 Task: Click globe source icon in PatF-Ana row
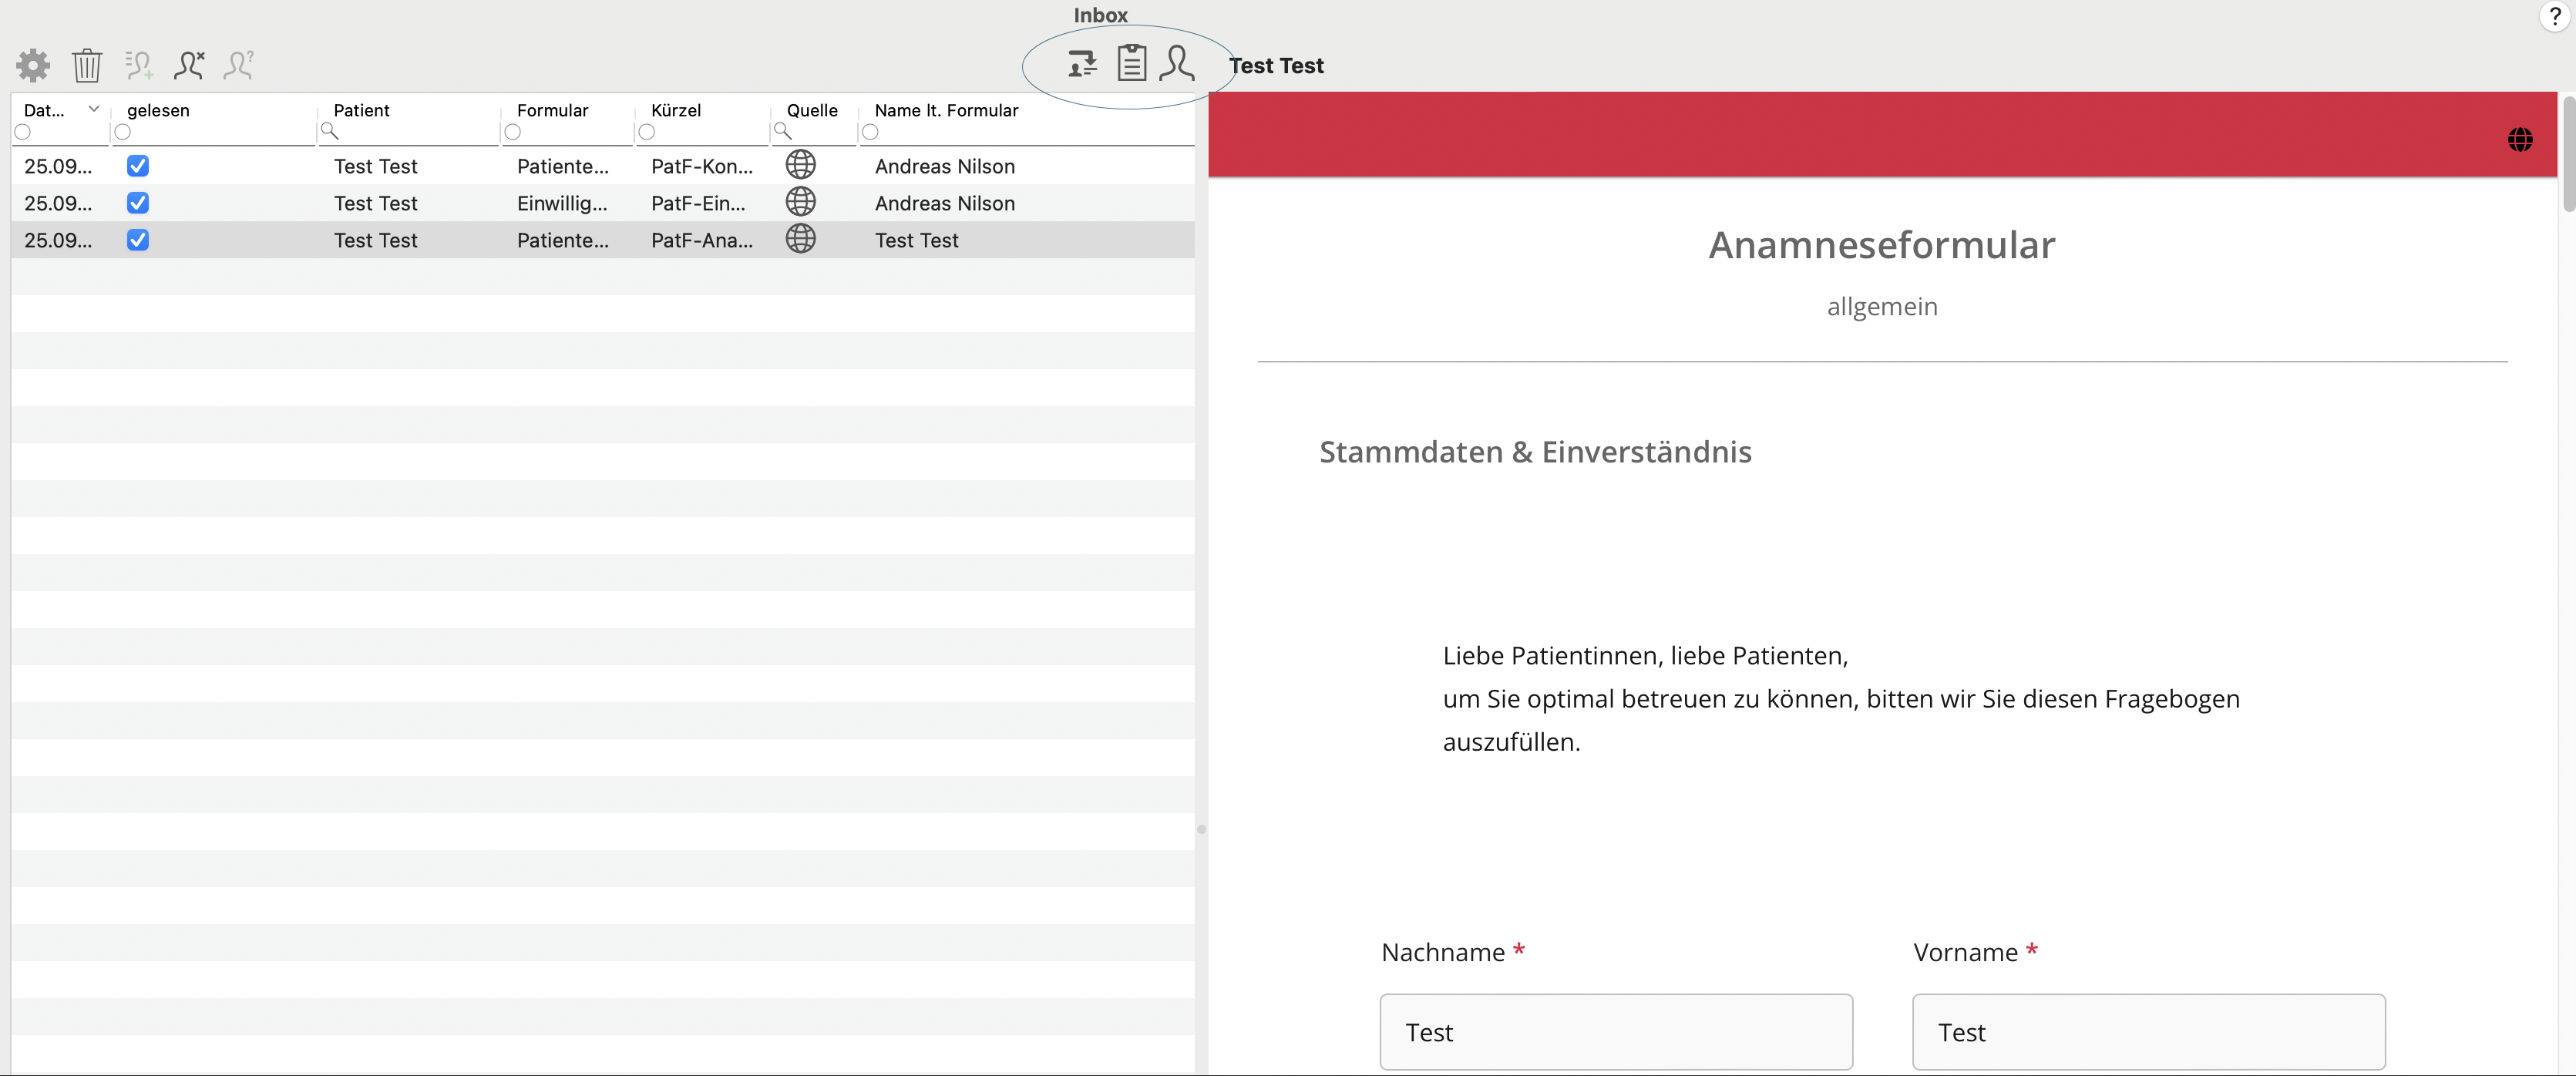click(800, 239)
